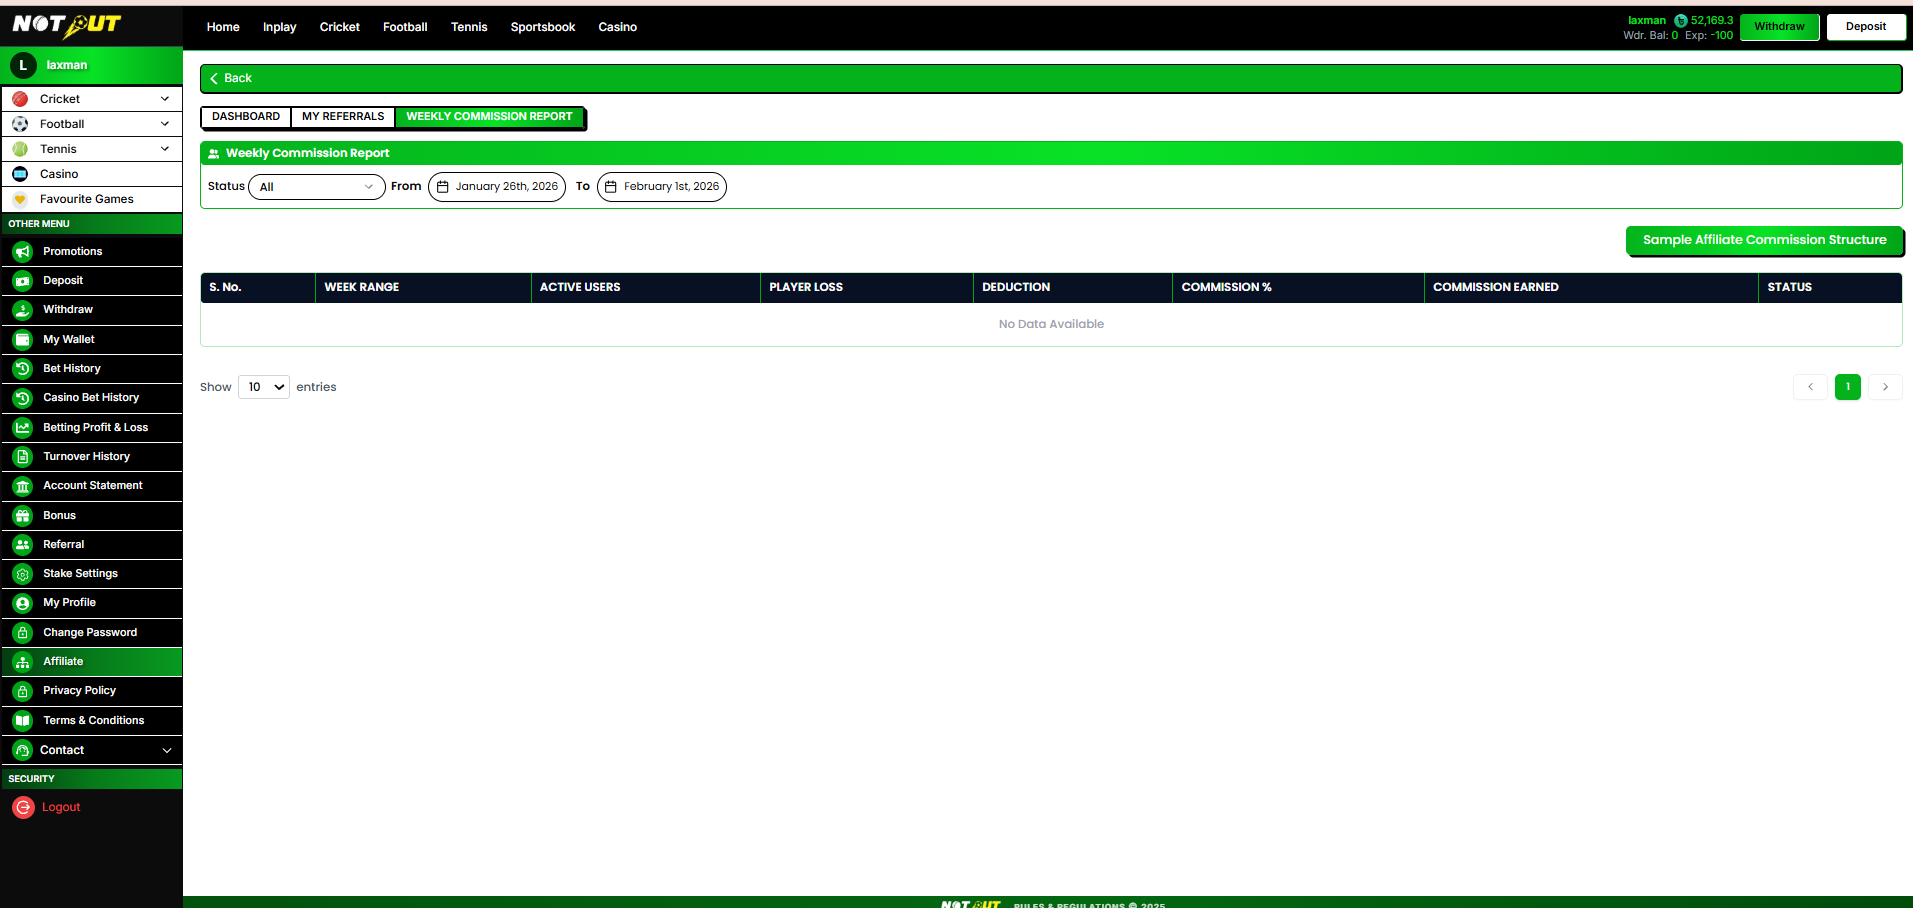Click the NotOut logo
This screenshot has height=908, width=1913.
(67, 25)
